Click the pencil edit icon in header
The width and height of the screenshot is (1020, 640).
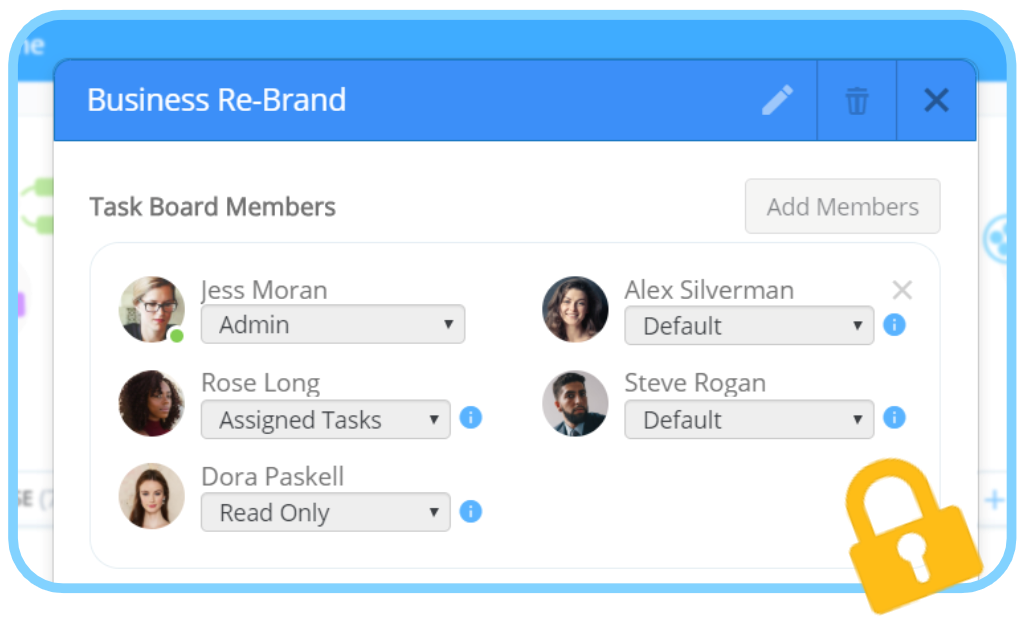[x=777, y=100]
